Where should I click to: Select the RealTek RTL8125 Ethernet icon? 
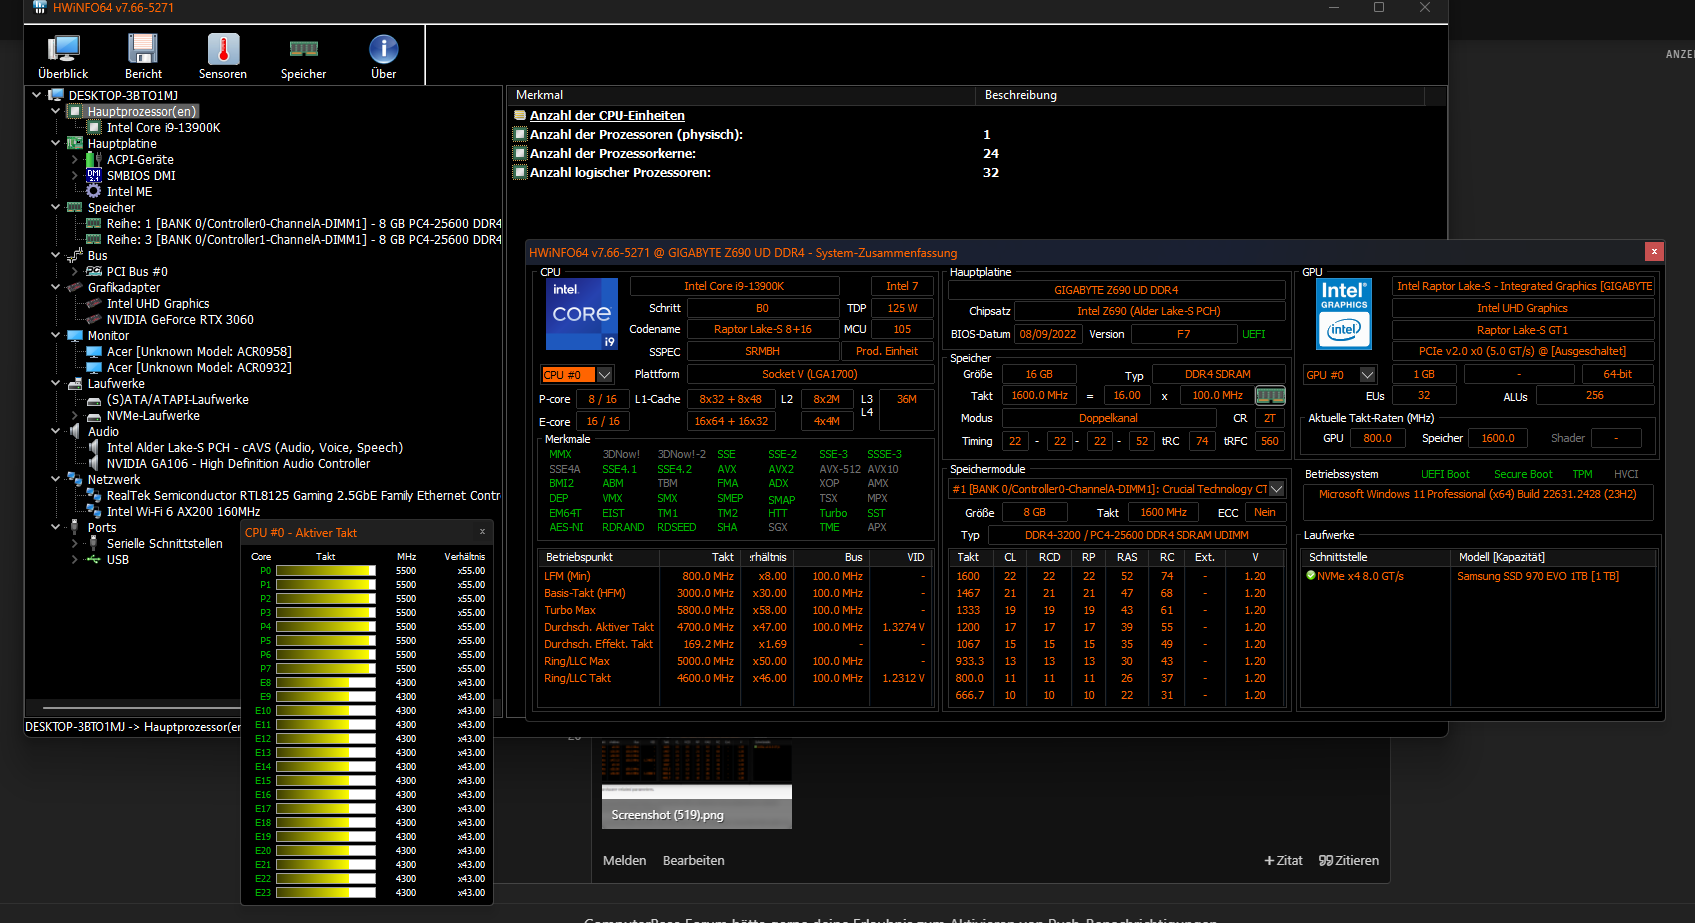(x=94, y=495)
